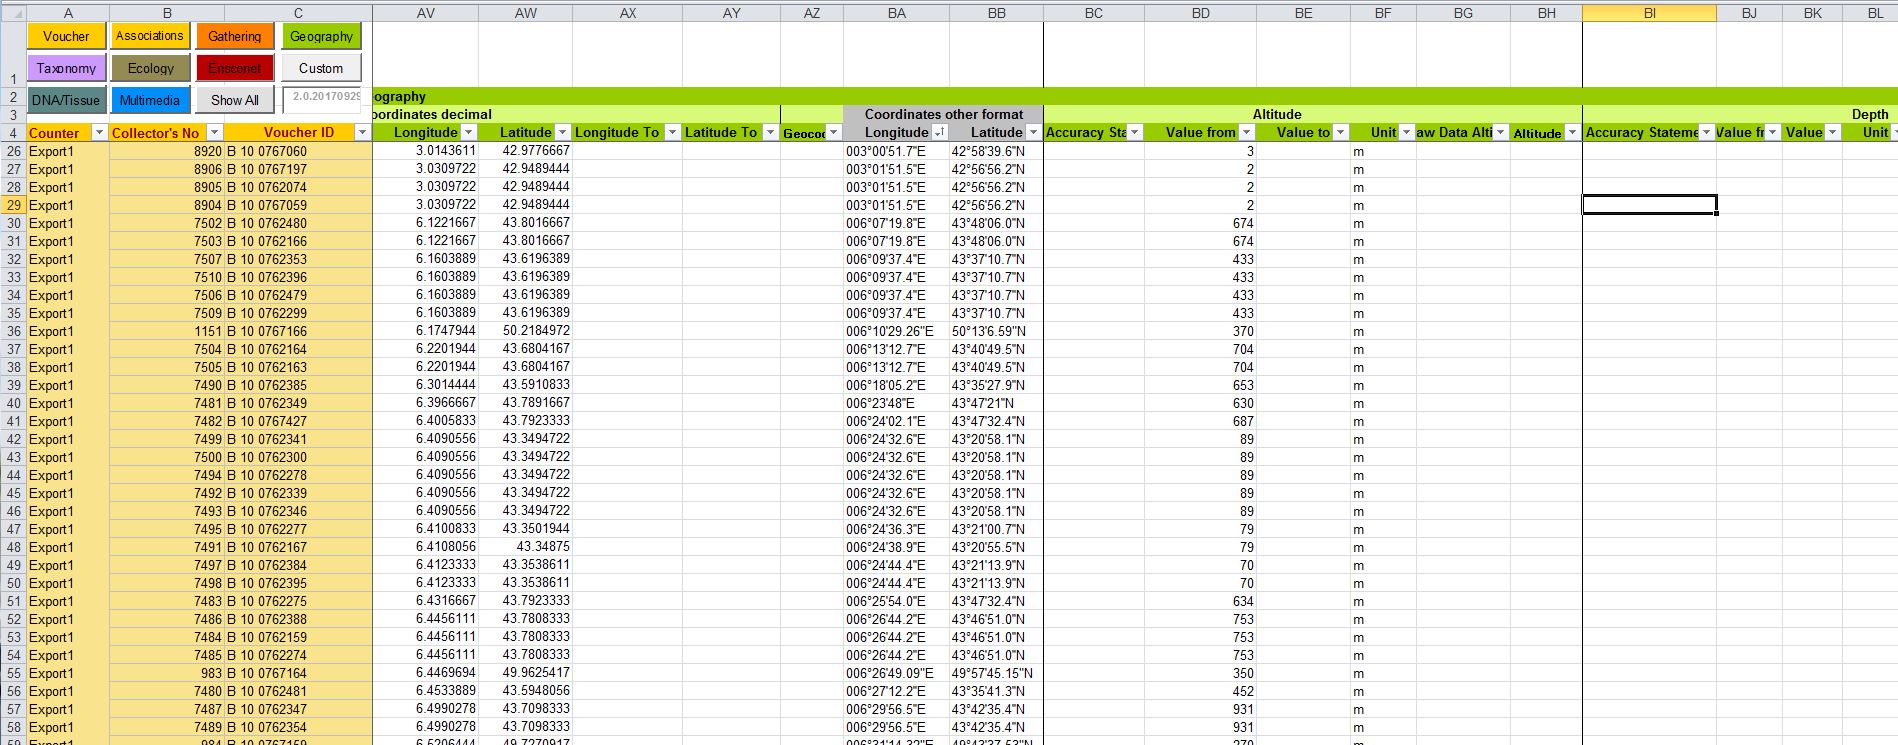Click the red Ensconet button

click(x=235, y=68)
